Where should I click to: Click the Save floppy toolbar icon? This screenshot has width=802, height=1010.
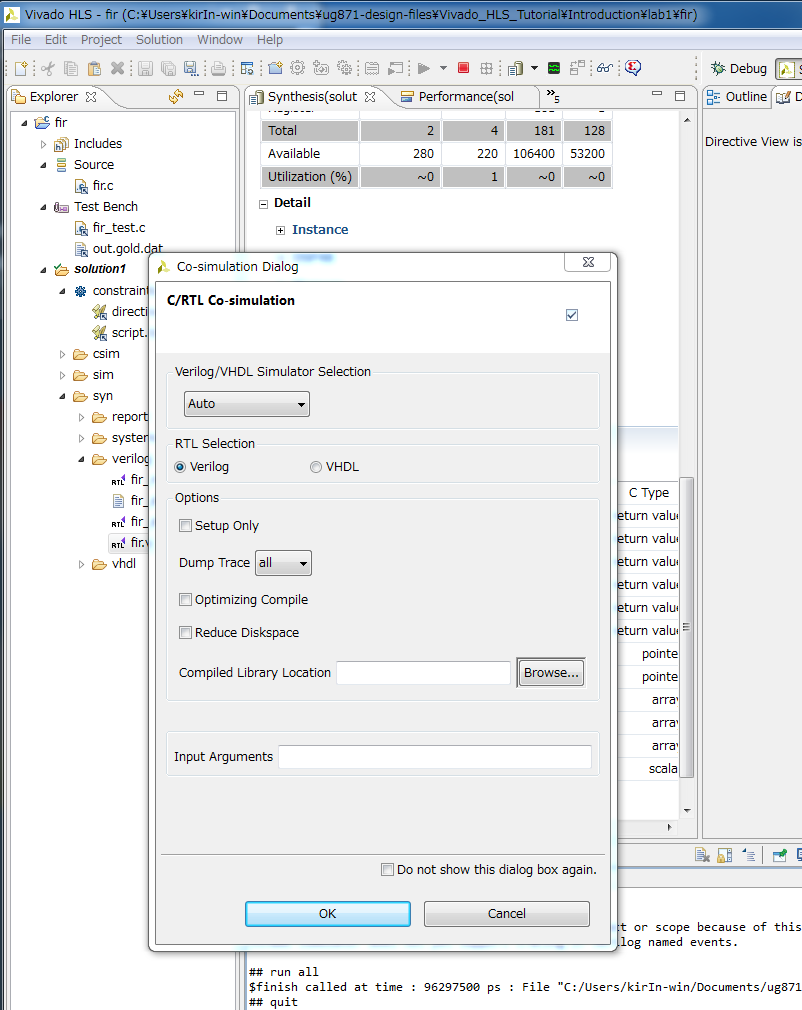tap(145, 68)
